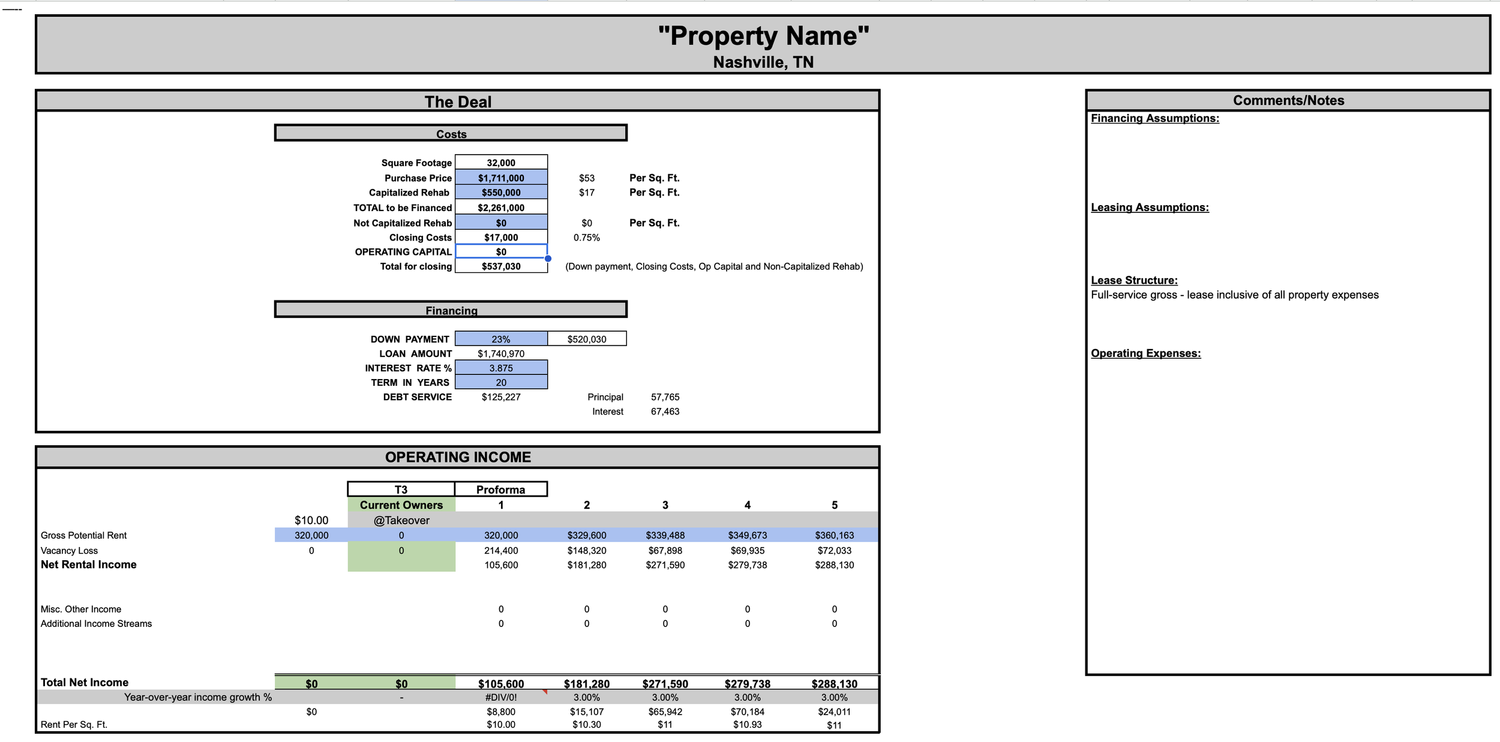Screen dimensions: 1500x742
Task: Click the DEBT SERVICE label
Action: 417,397
